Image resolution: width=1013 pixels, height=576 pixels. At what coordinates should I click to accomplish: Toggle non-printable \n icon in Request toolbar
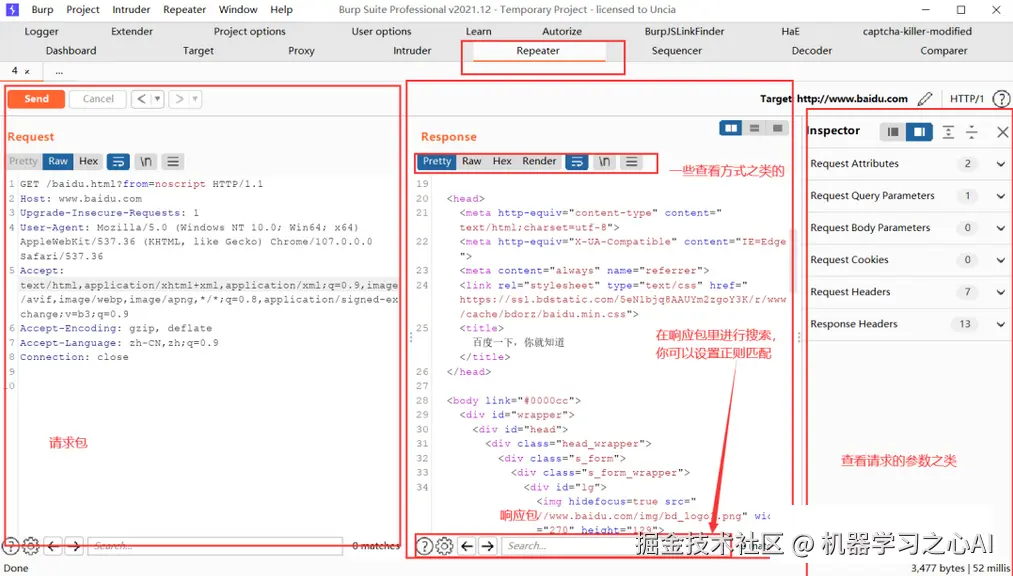tap(146, 161)
